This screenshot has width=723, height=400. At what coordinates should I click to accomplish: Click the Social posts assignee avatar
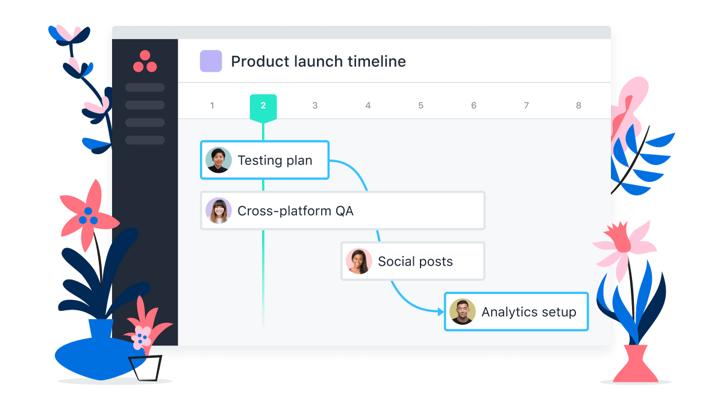point(359,261)
